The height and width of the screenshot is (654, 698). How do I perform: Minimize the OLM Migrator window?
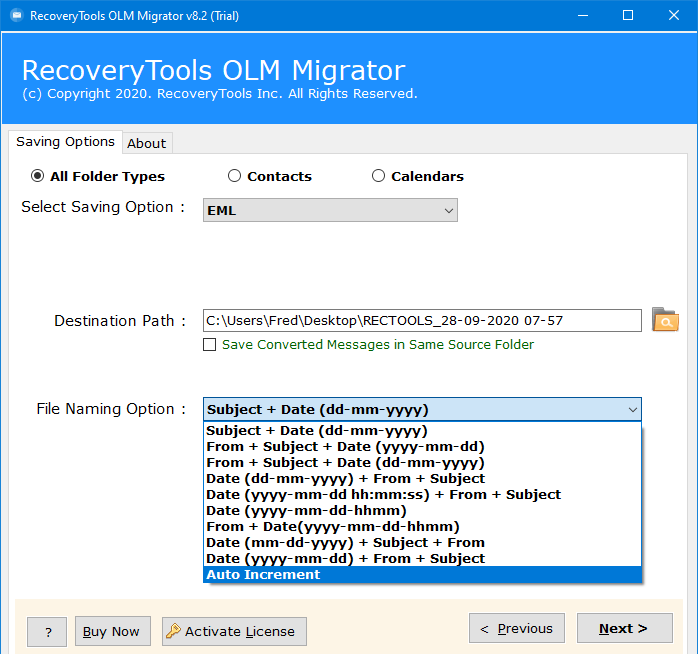[583, 16]
